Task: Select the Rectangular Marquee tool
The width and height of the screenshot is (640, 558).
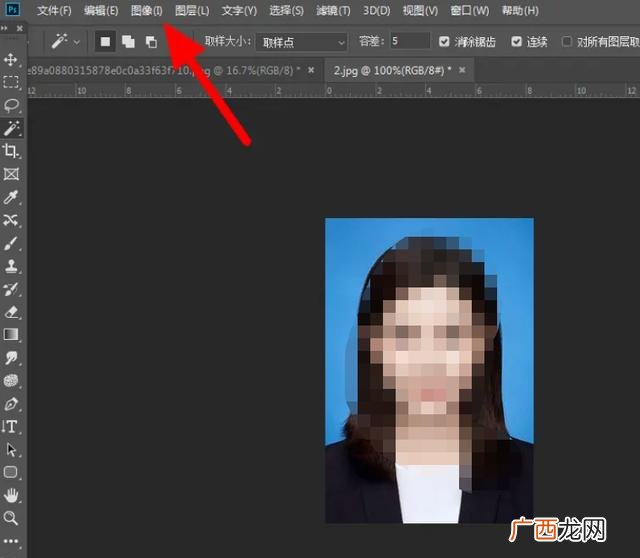Action: pyautogui.click(x=11, y=82)
